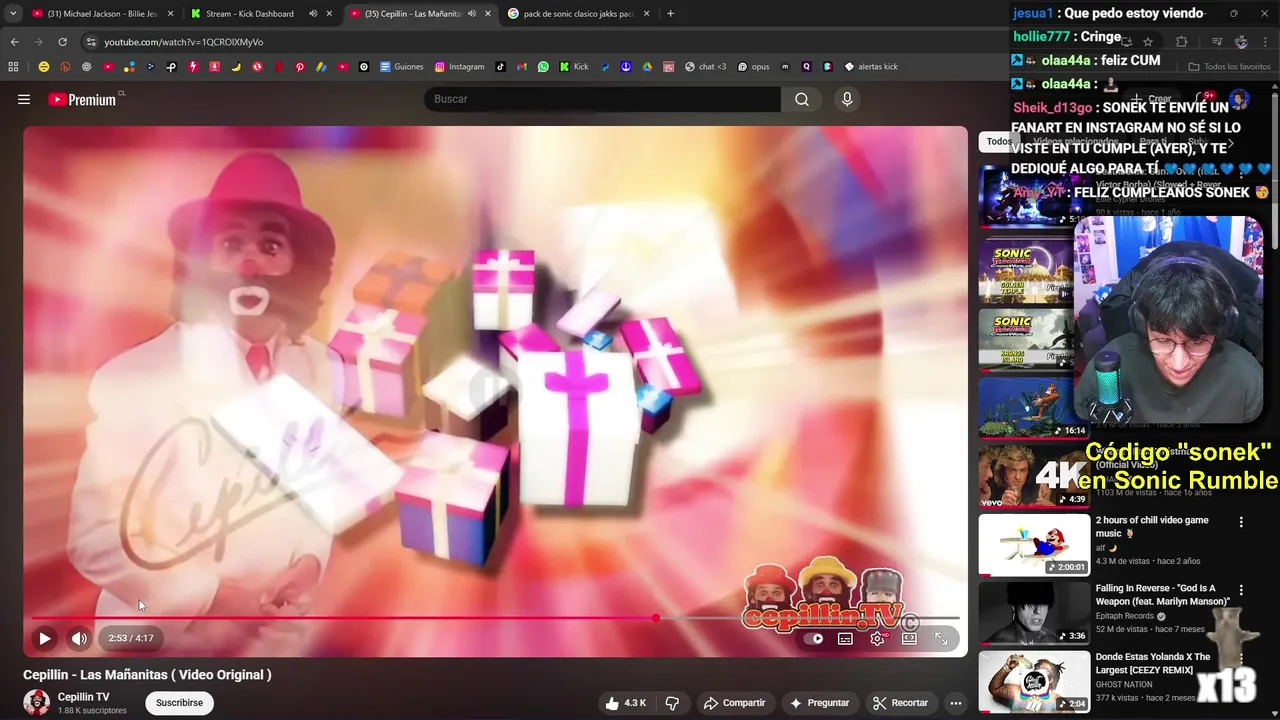Screen dimensions: 1280x720
Task: Subscribe with the Suscribirse button
Action: pos(179,703)
